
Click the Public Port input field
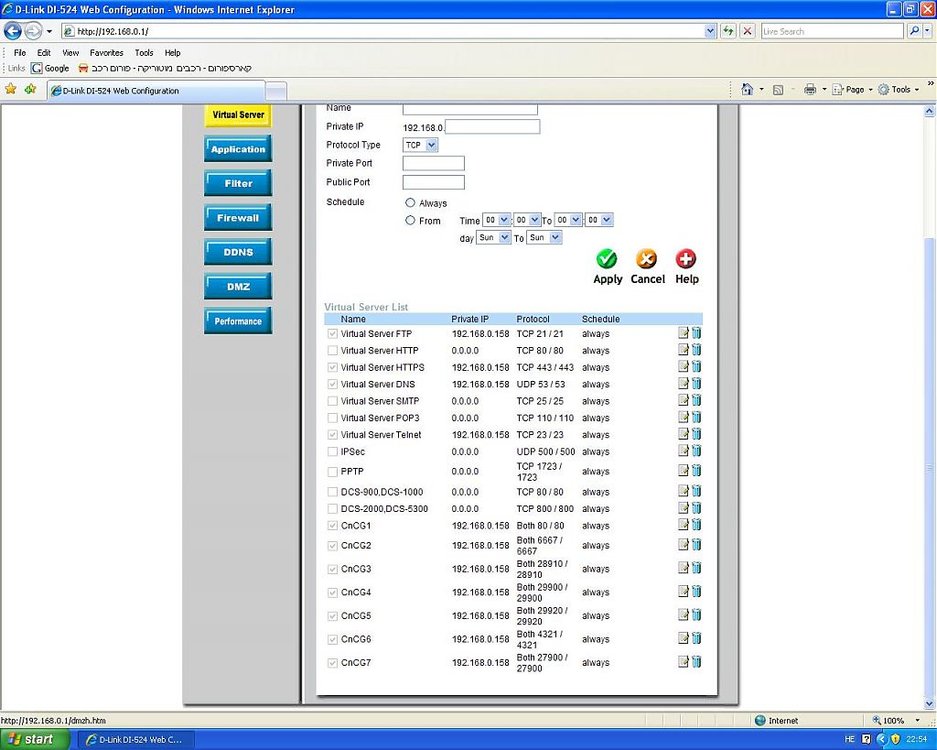(x=433, y=182)
